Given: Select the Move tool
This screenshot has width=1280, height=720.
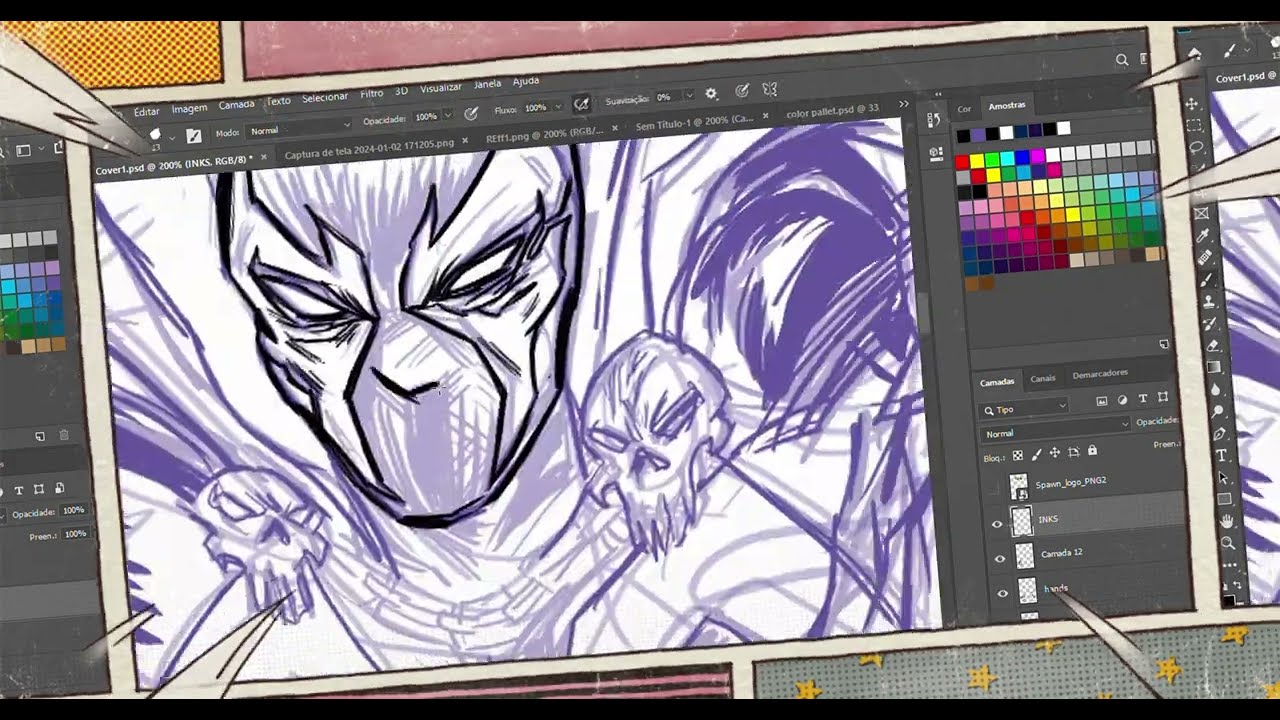Looking at the screenshot, I should coord(1191,103).
